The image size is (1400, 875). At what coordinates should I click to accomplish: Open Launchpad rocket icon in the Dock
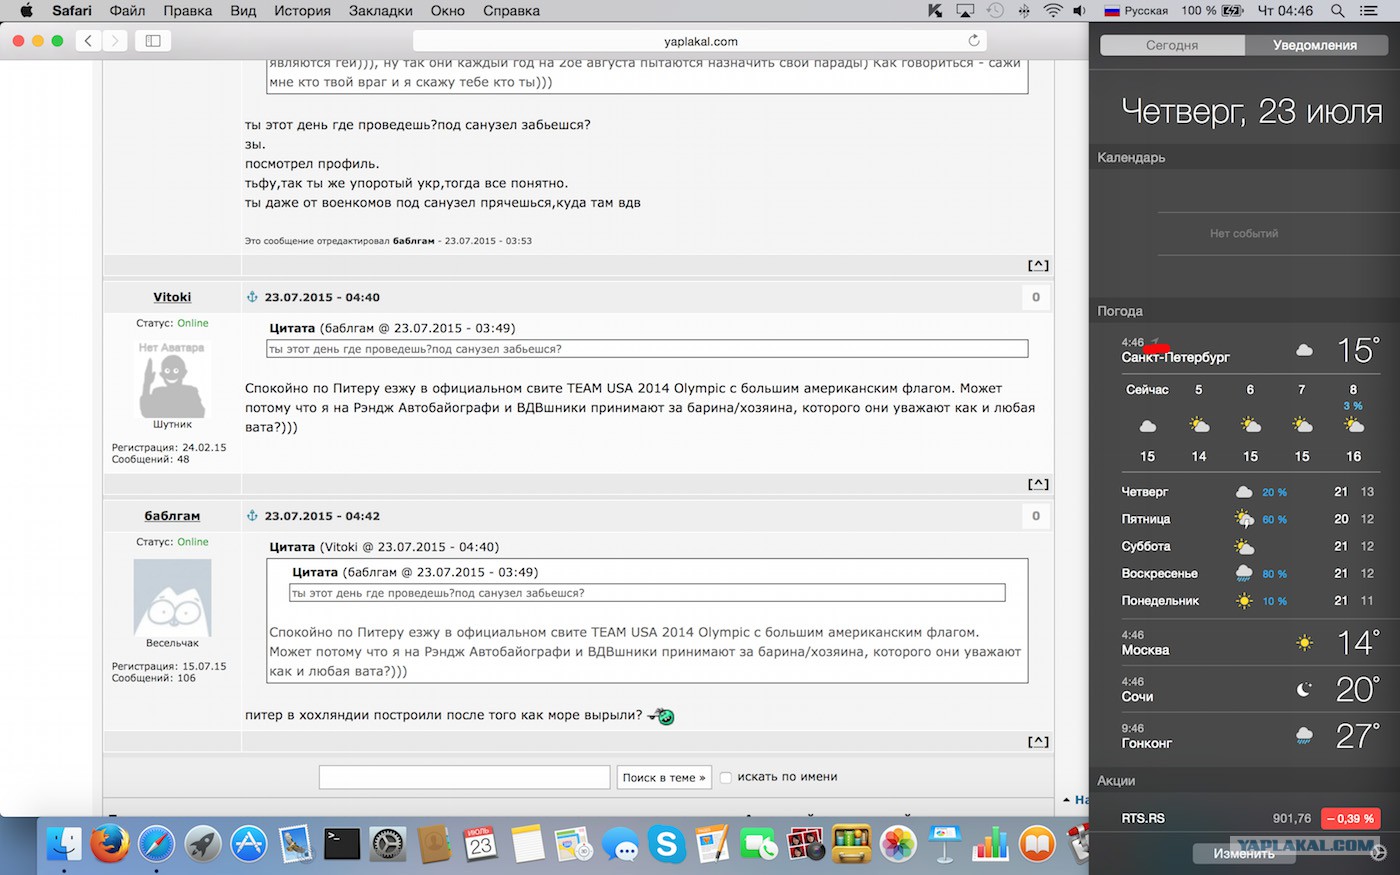(203, 845)
